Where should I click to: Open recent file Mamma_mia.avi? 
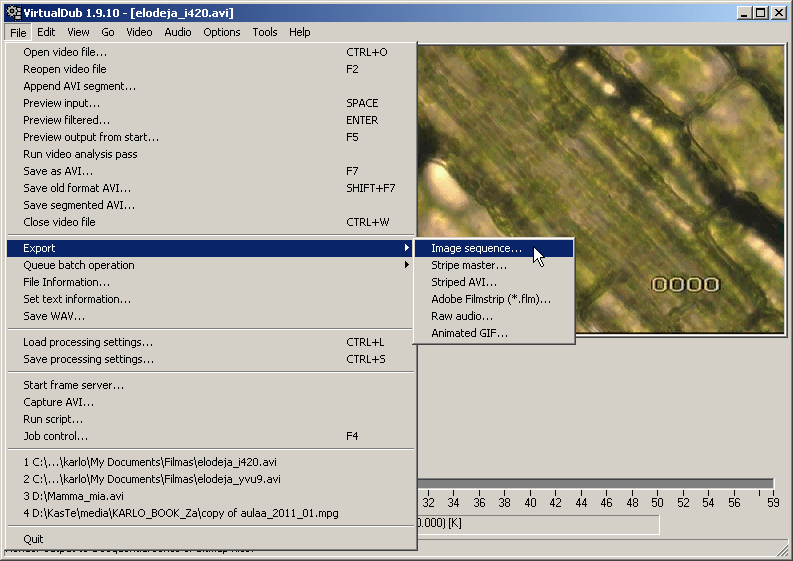(x=211, y=496)
